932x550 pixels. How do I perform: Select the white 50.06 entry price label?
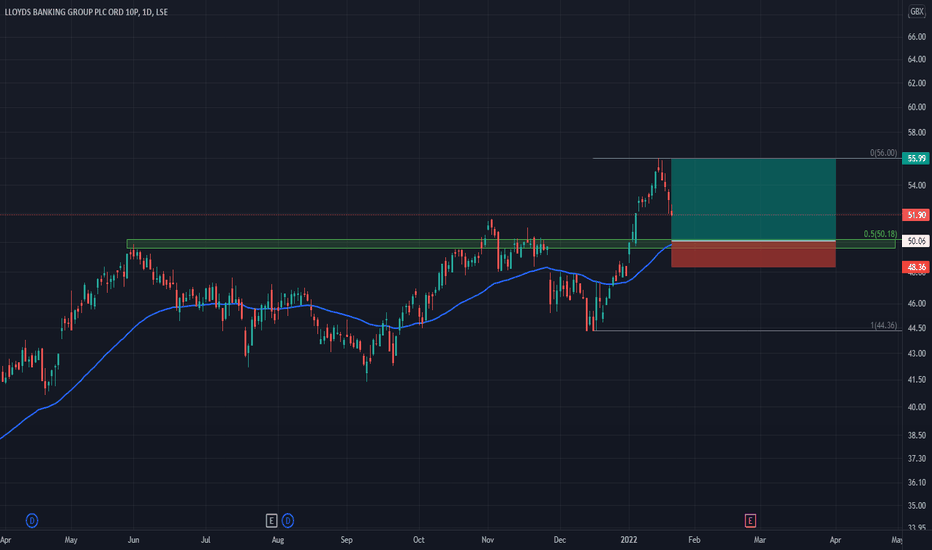point(916,241)
